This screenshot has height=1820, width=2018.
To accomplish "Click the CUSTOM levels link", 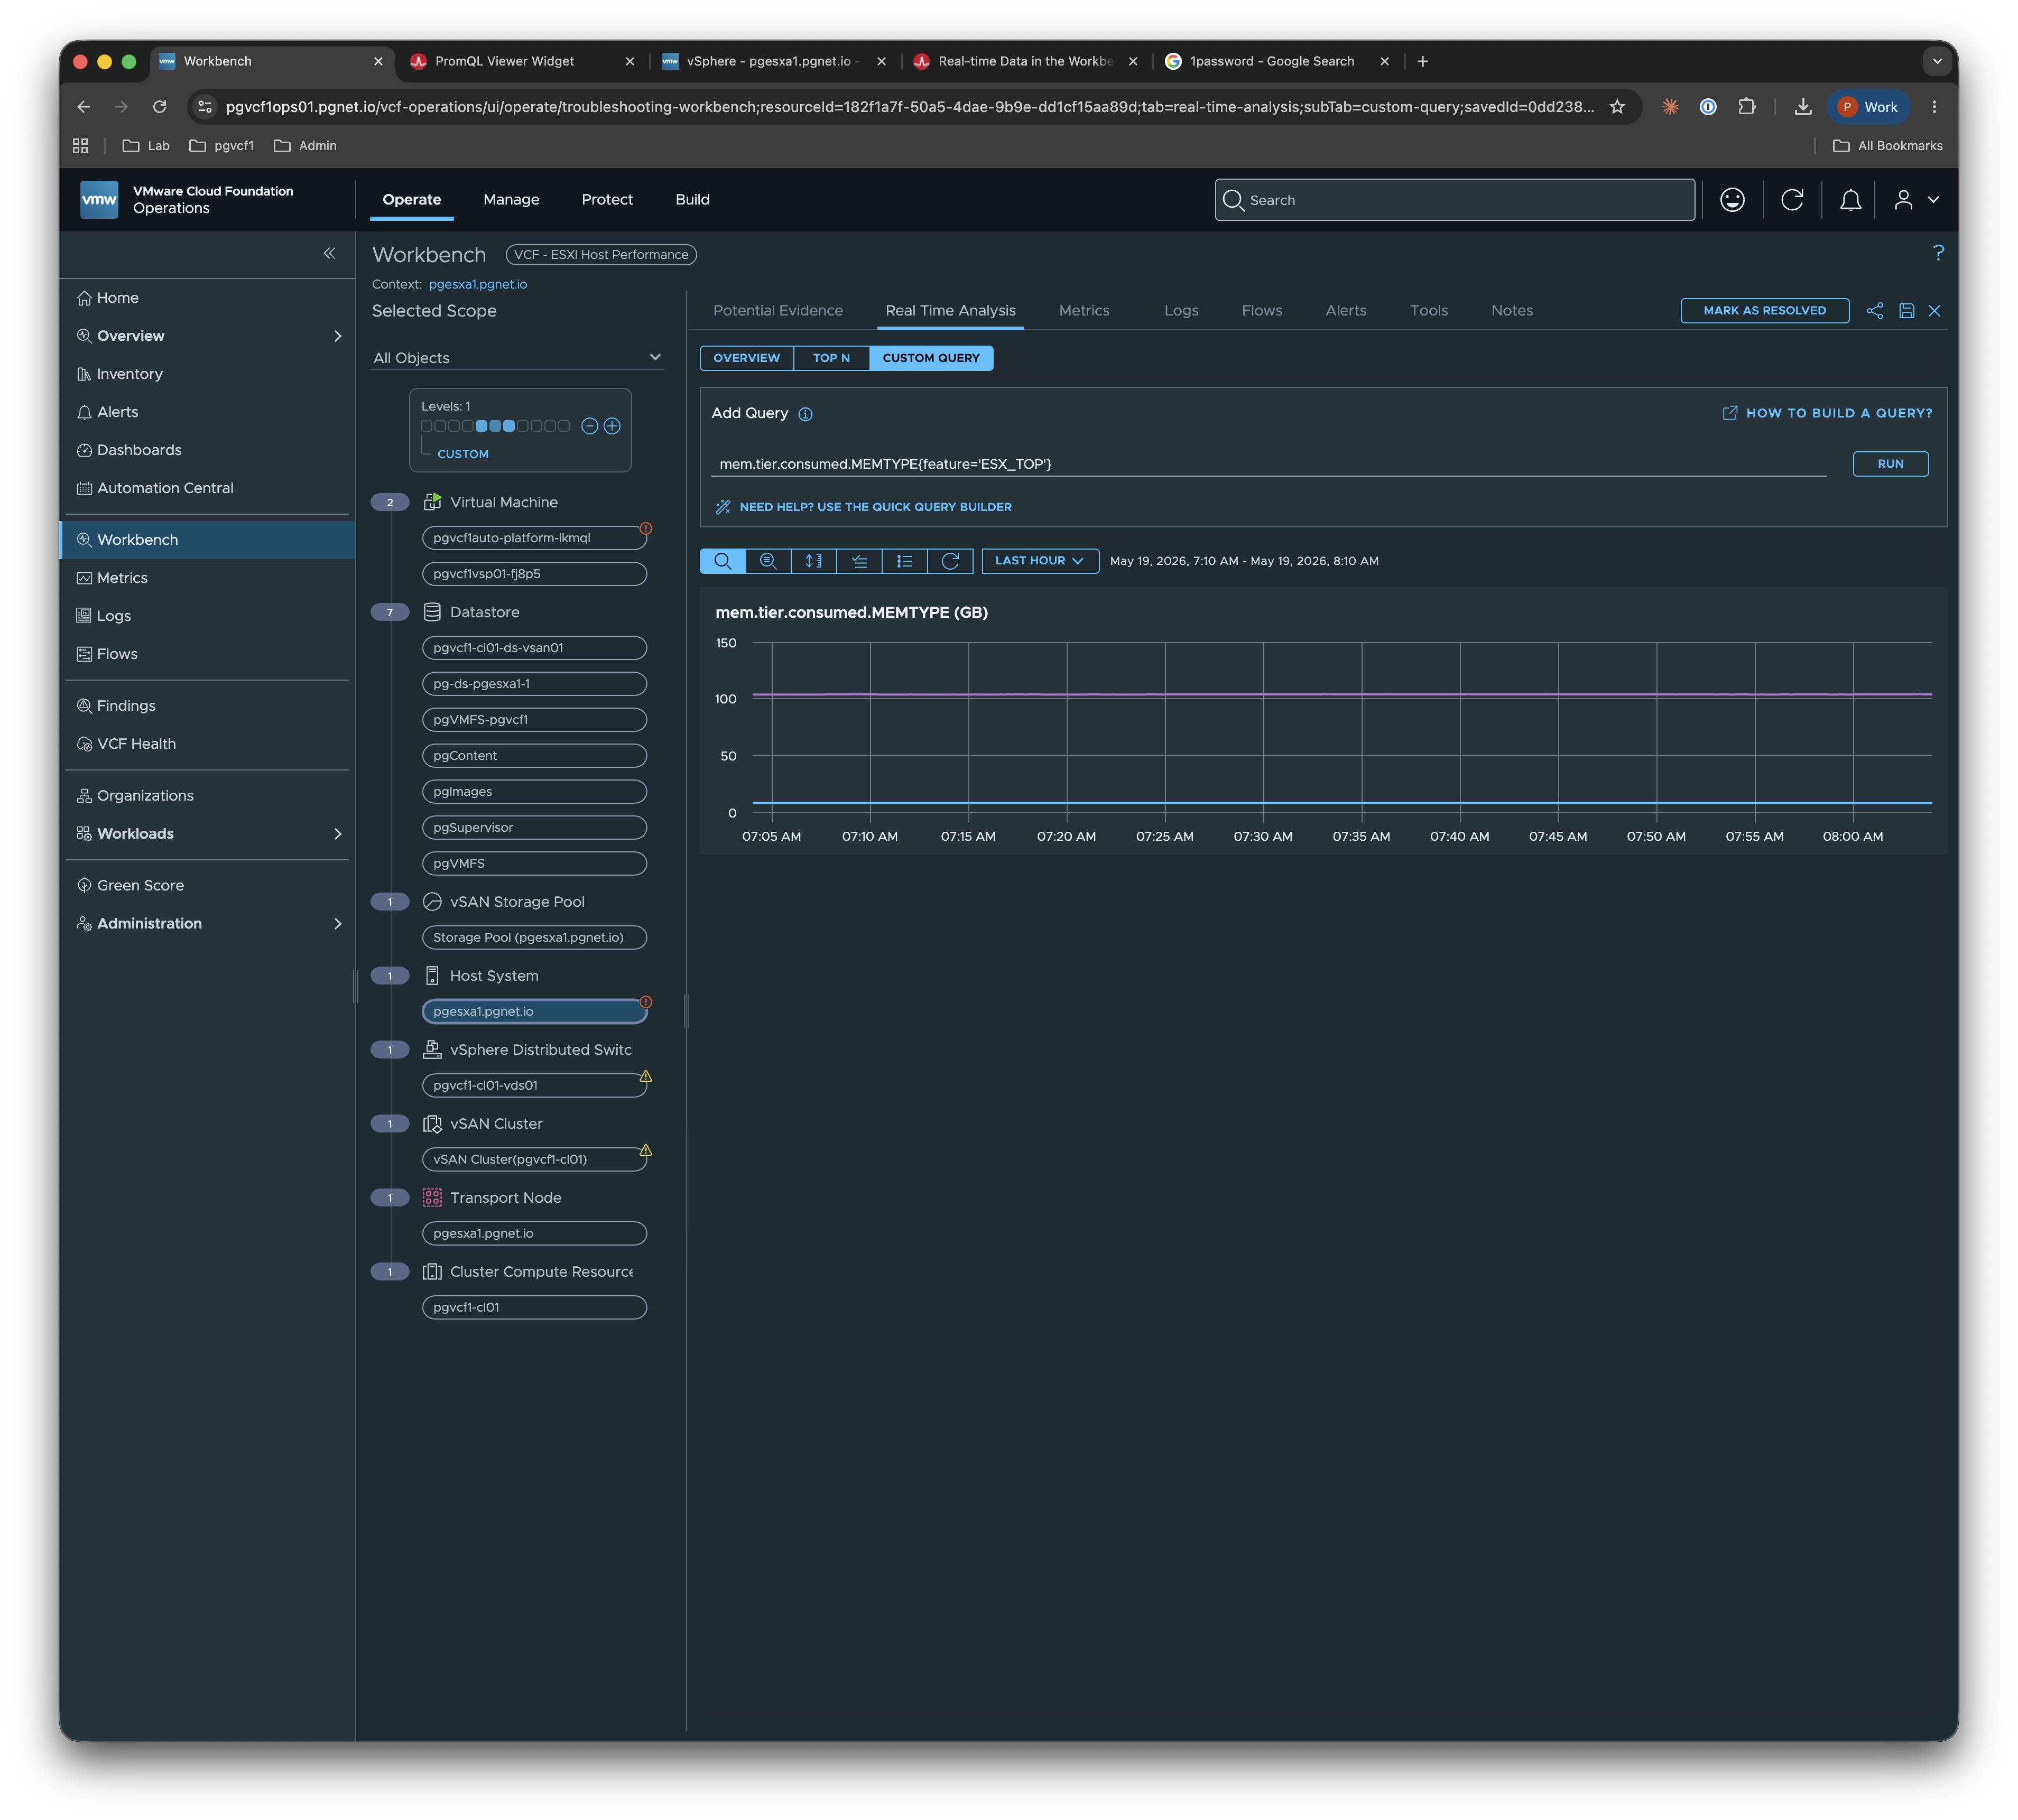I will (x=463, y=454).
